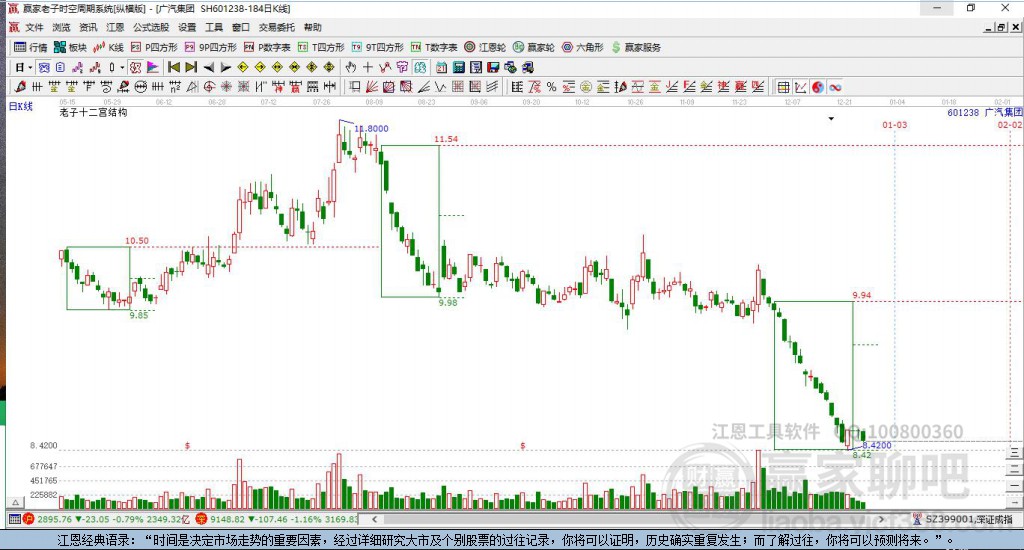The width and height of the screenshot is (1024, 550).
Task: Open the P四方形 tool
Action: coord(154,47)
